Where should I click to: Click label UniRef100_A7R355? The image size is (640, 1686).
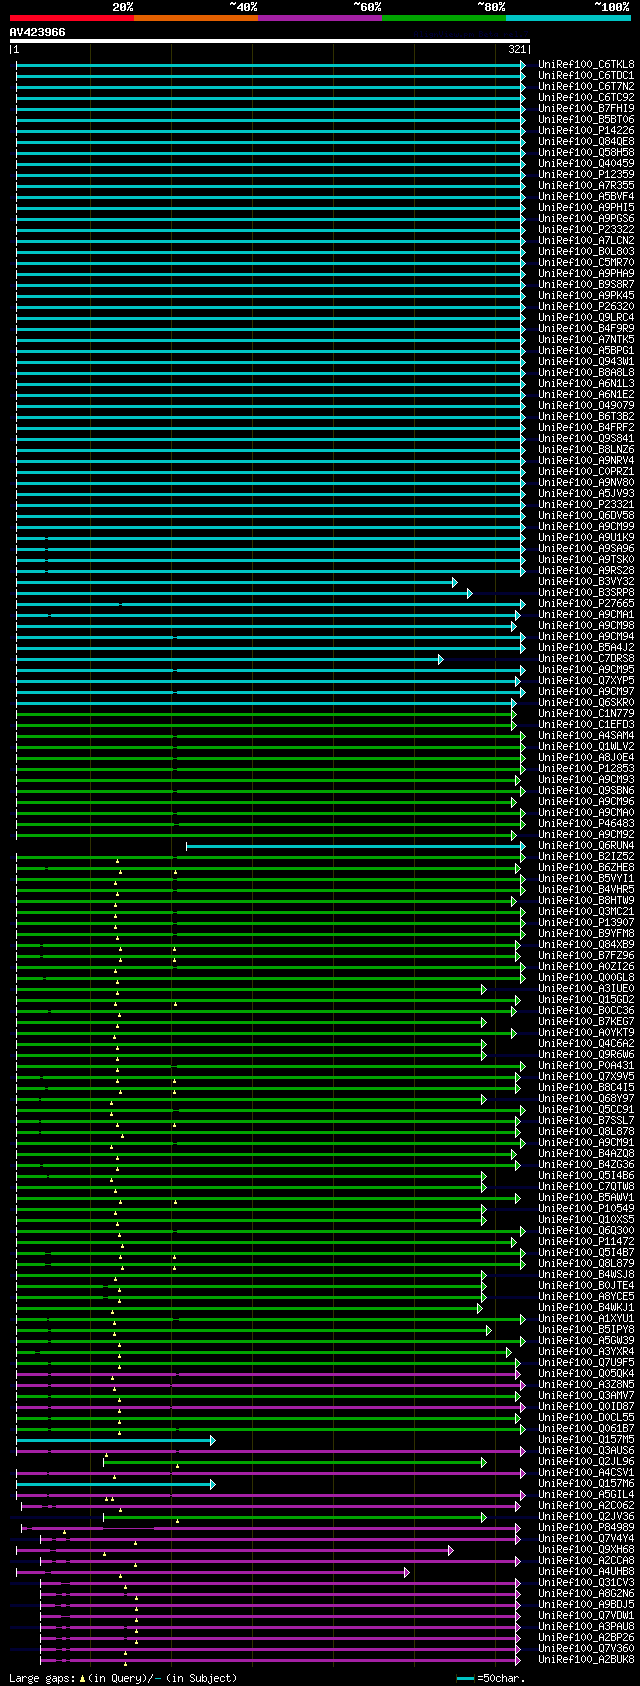pos(586,185)
